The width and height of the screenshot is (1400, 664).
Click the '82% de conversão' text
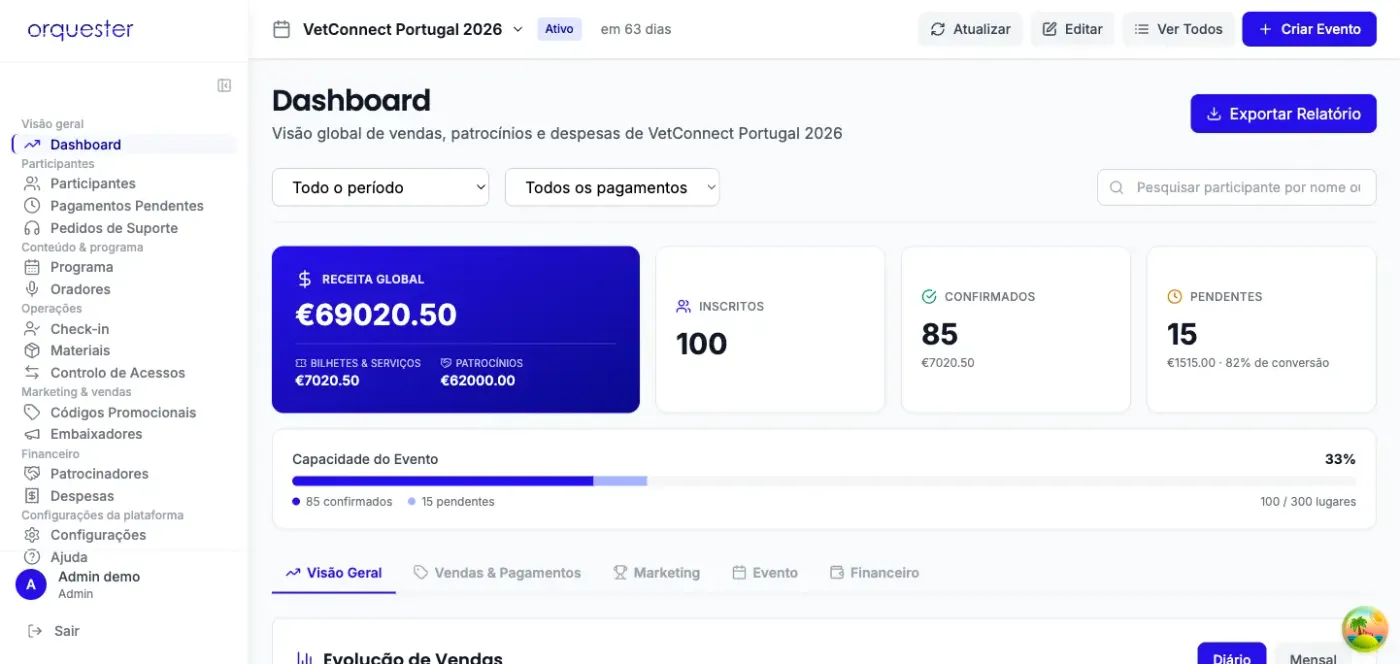click(1276, 363)
